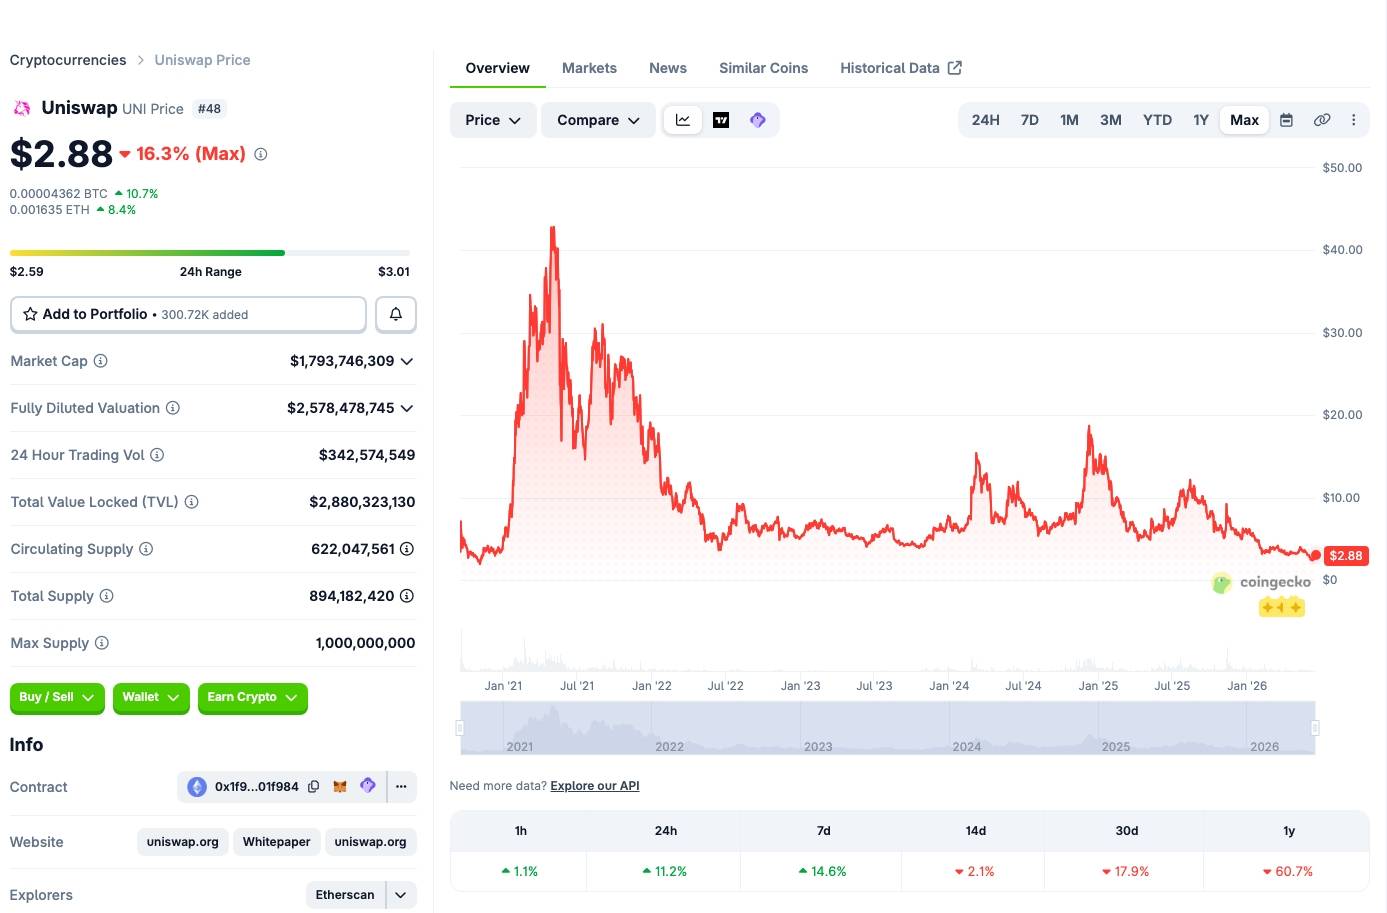Open Max Supply info icon
This screenshot has width=1387, height=913.
point(102,643)
